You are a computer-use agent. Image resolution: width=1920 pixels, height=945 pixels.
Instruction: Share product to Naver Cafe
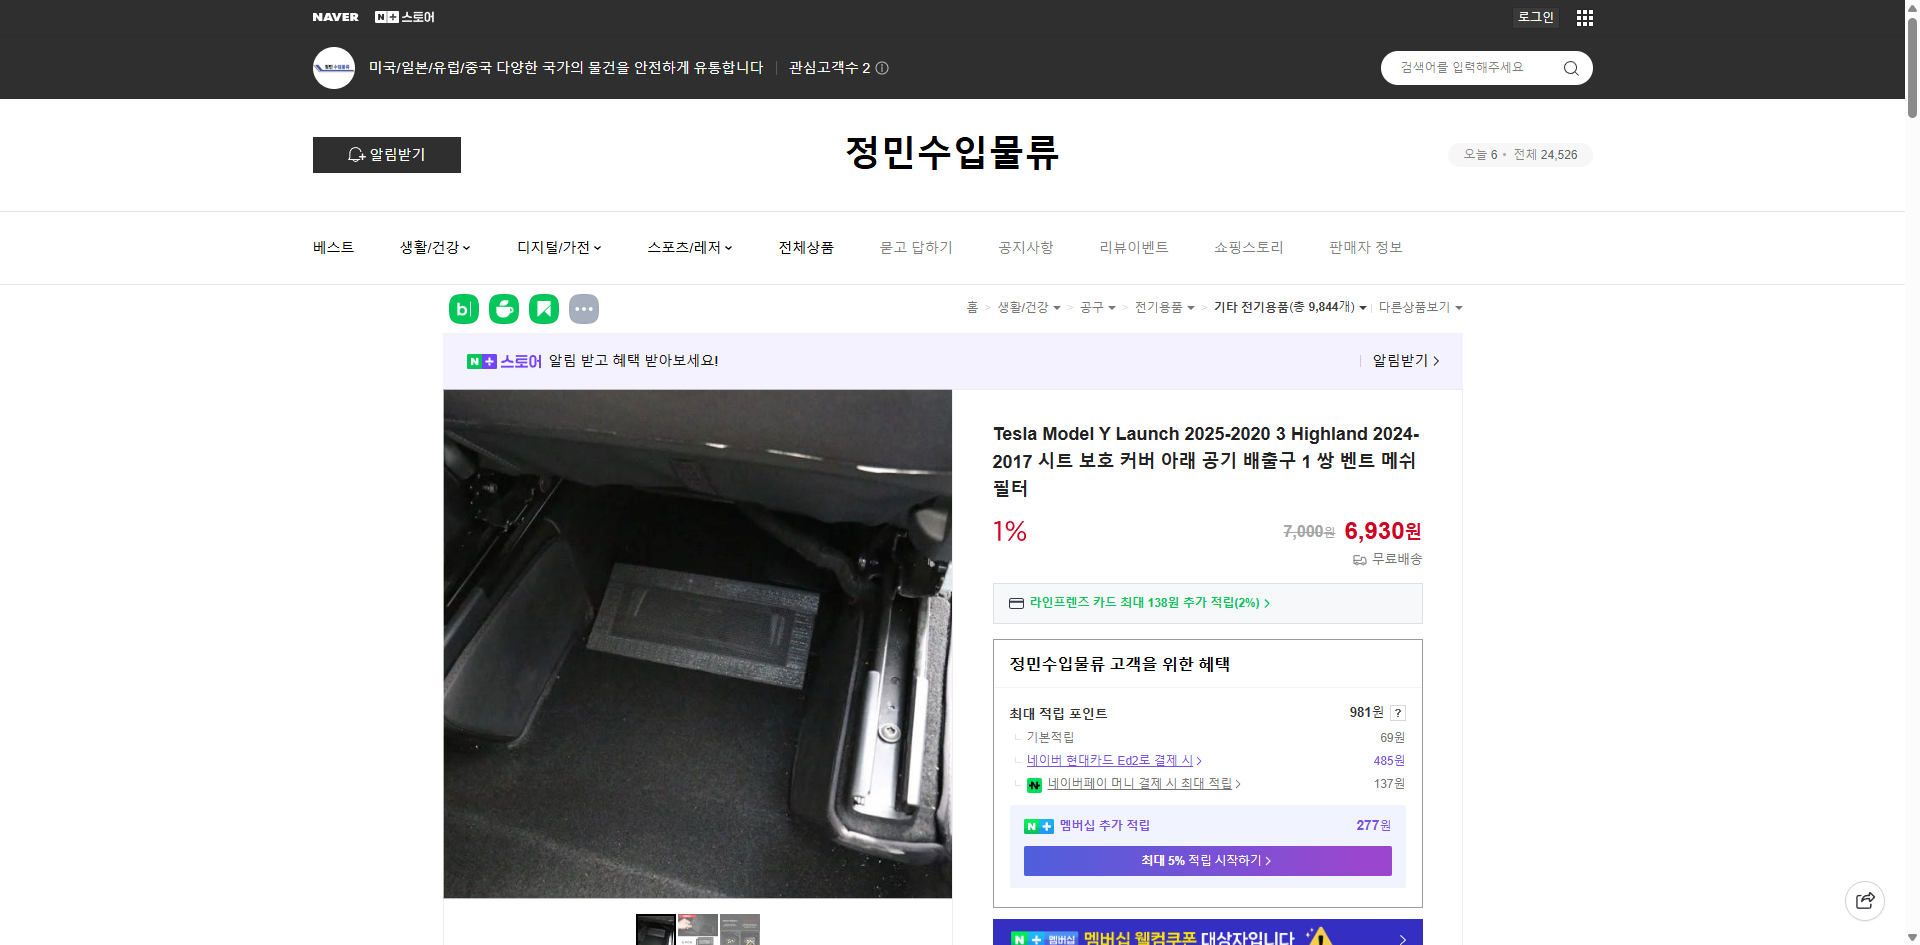coord(503,309)
